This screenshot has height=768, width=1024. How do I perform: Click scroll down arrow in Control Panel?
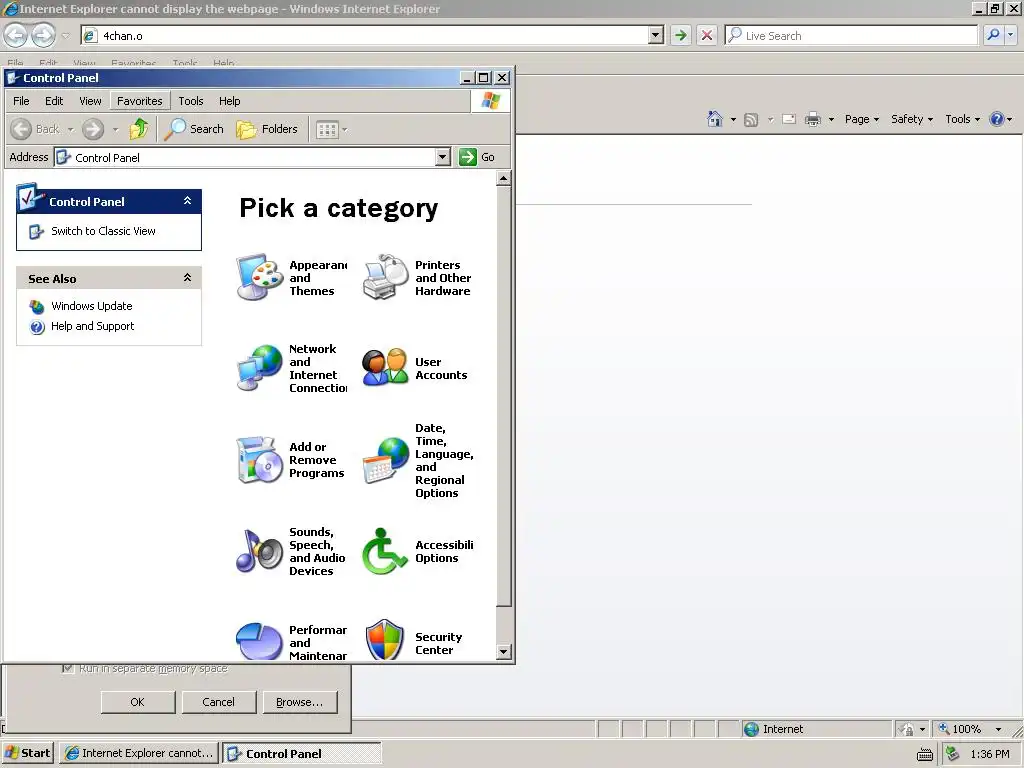tap(503, 652)
